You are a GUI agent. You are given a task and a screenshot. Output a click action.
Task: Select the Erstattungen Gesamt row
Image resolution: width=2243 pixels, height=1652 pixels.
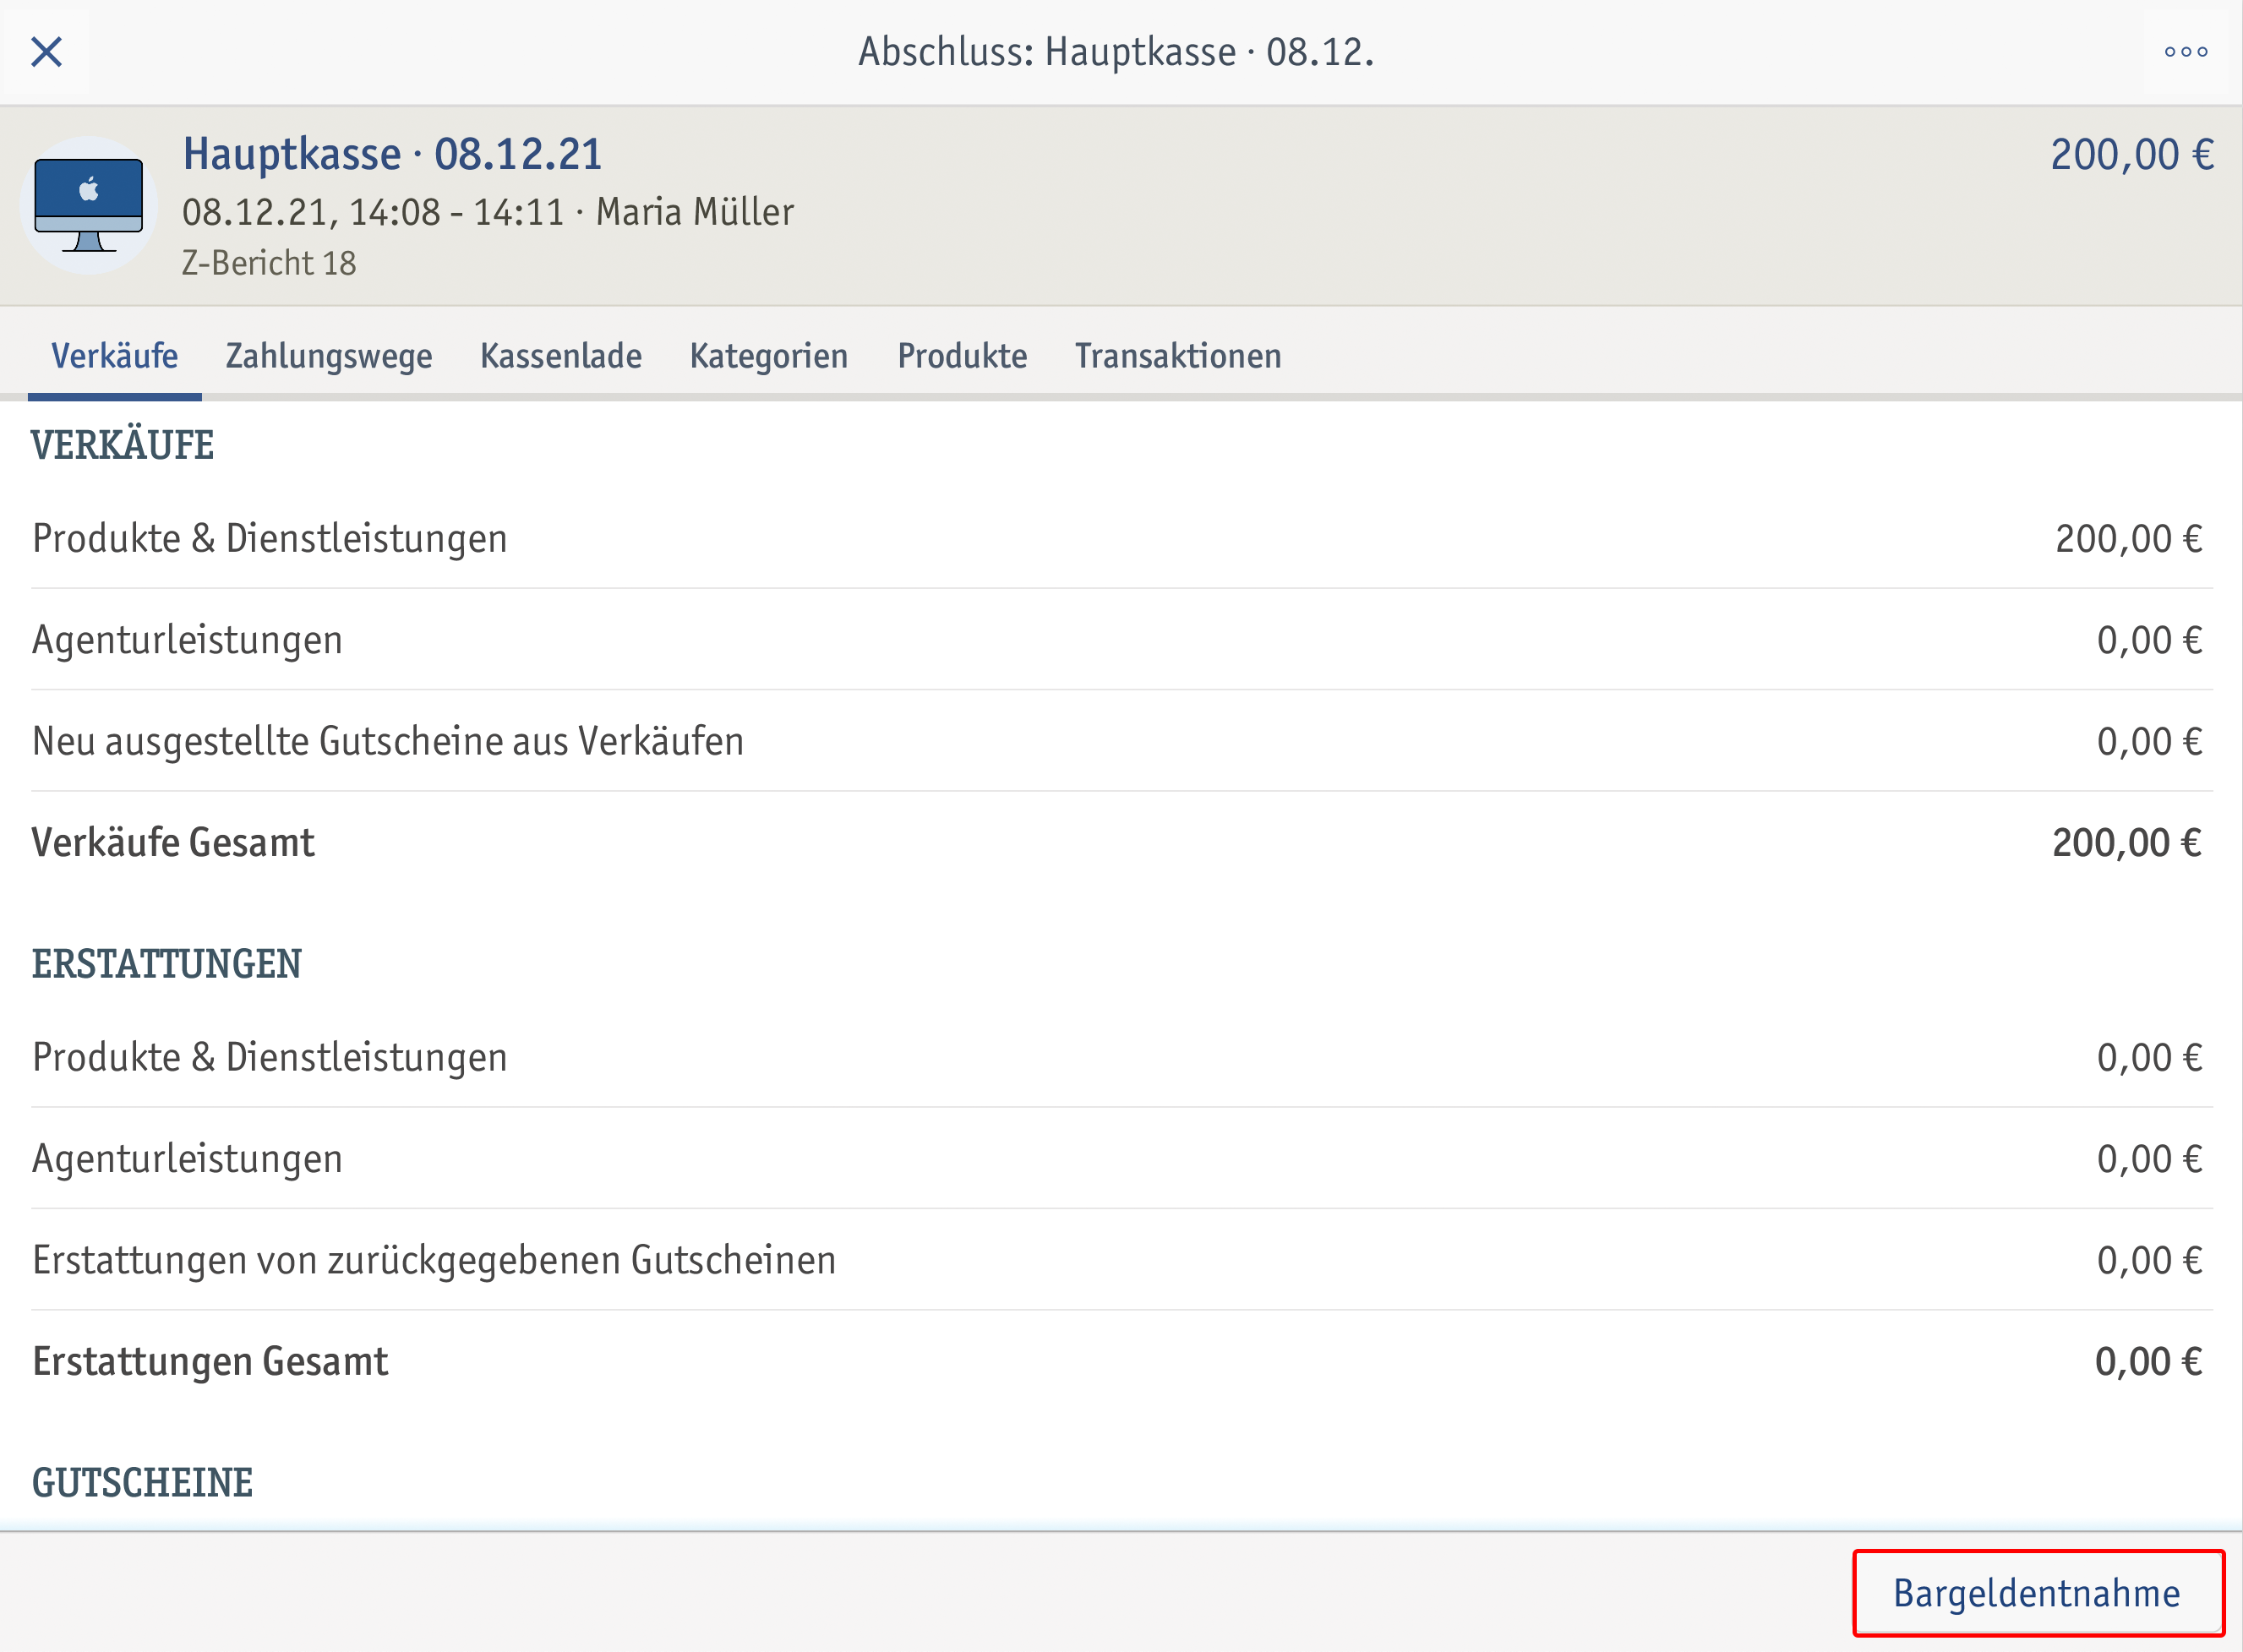click(1121, 1362)
